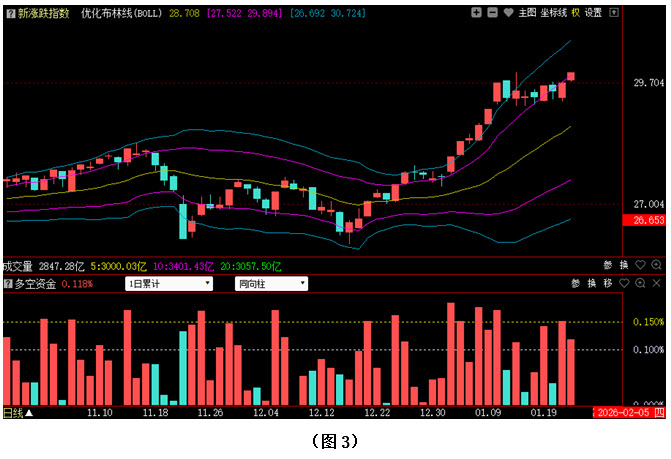
Task: Select 主图 in the chart header
Action: click(x=527, y=13)
